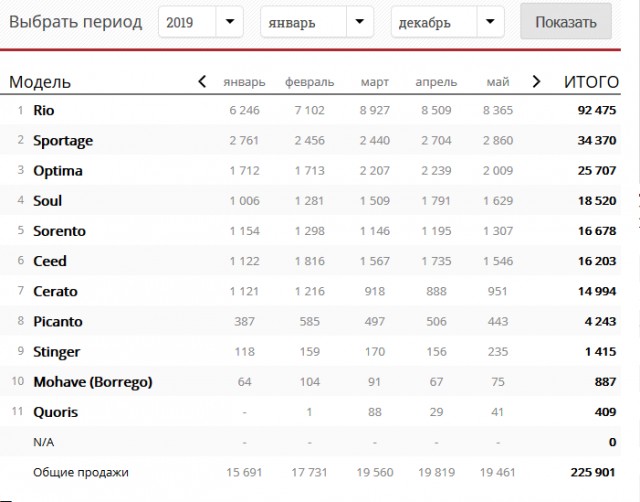Click Sportage total value 34 370
Image resolution: width=640 pixels, height=502 pixels.
click(597, 140)
